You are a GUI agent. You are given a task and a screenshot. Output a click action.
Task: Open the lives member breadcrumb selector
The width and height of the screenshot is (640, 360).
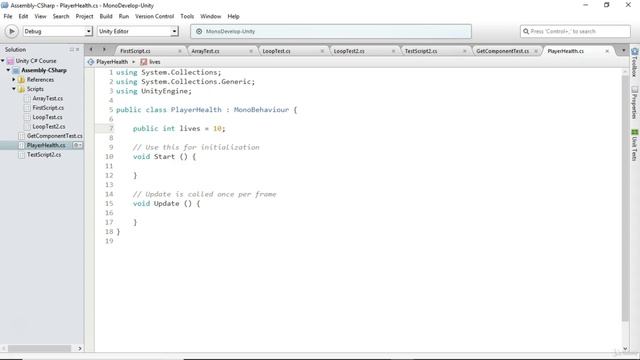coord(150,62)
